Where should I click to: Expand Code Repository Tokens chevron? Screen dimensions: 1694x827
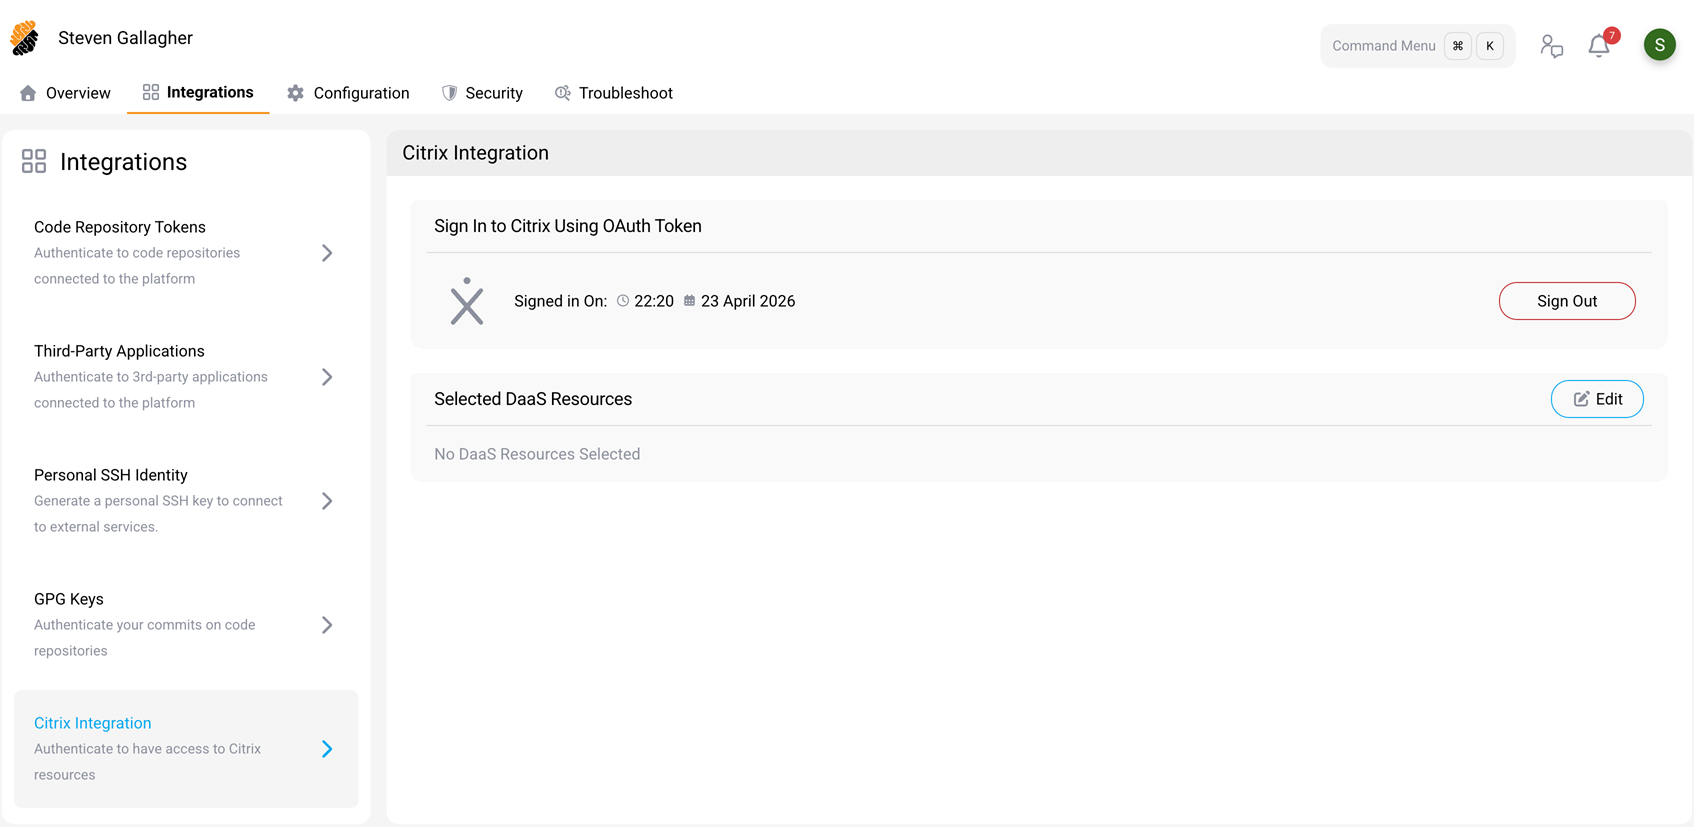pyautogui.click(x=327, y=253)
